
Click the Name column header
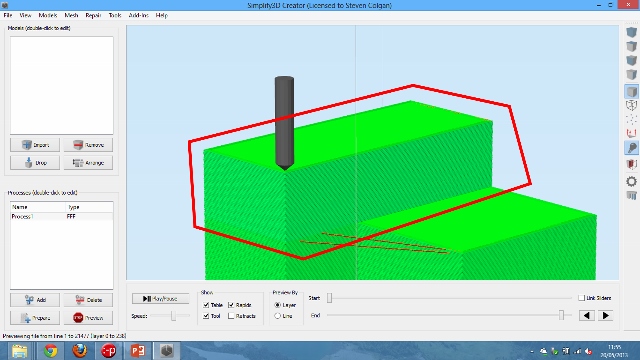point(38,207)
